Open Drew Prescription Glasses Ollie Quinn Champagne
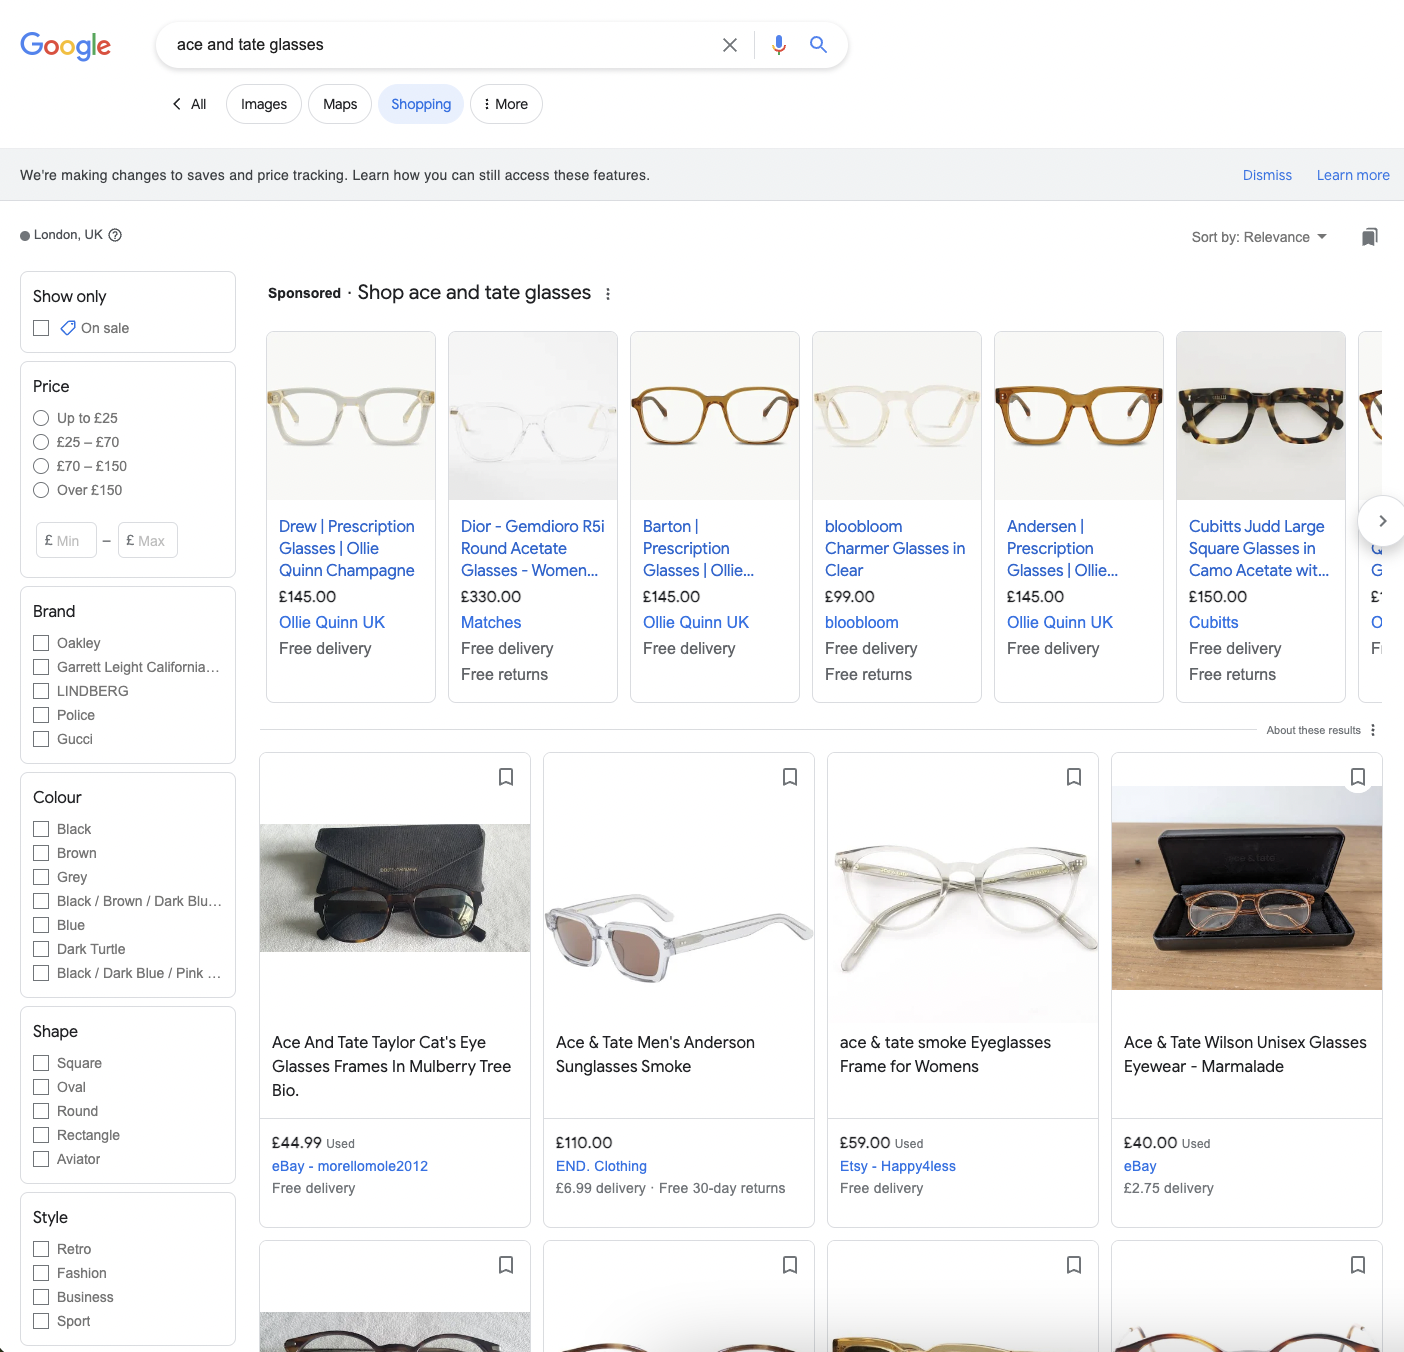1404x1352 pixels. click(347, 548)
